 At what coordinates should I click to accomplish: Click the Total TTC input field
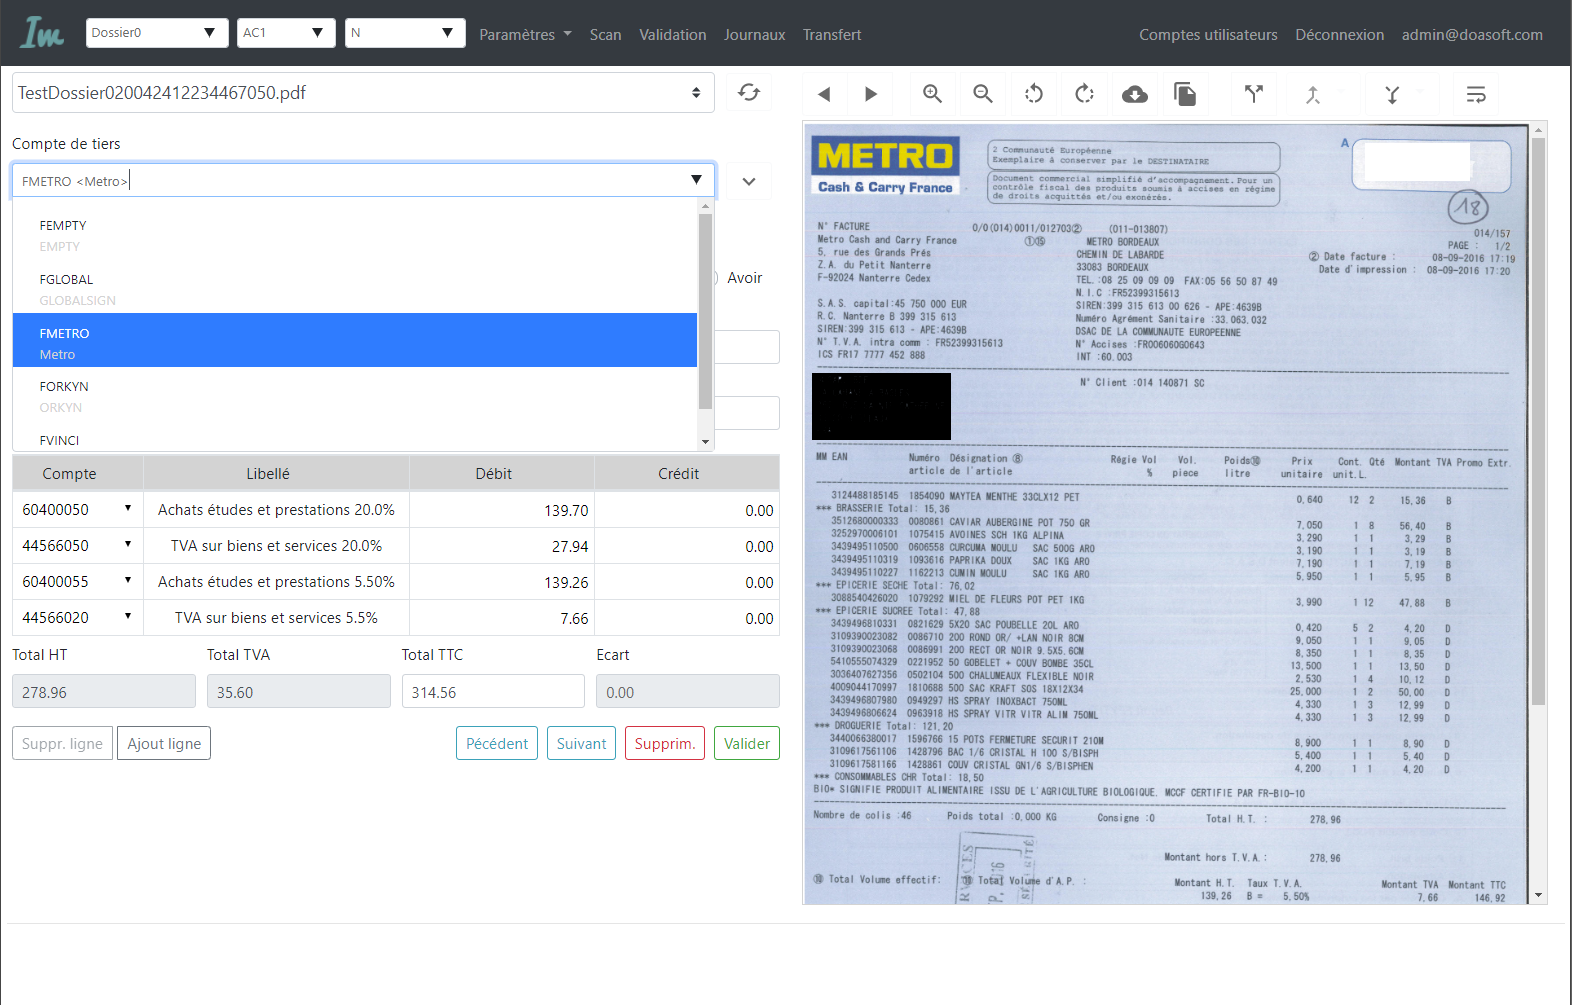493,691
